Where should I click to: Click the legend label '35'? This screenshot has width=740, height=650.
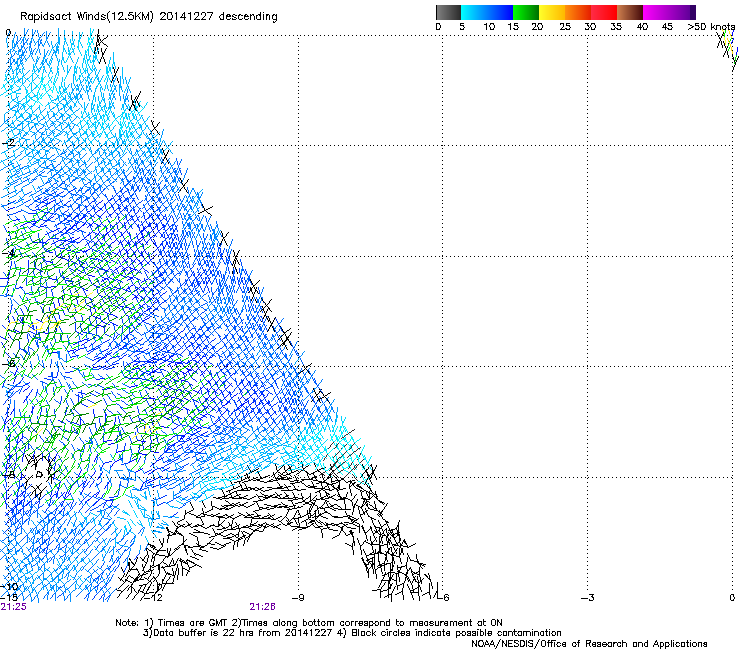[x=616, y=27]
